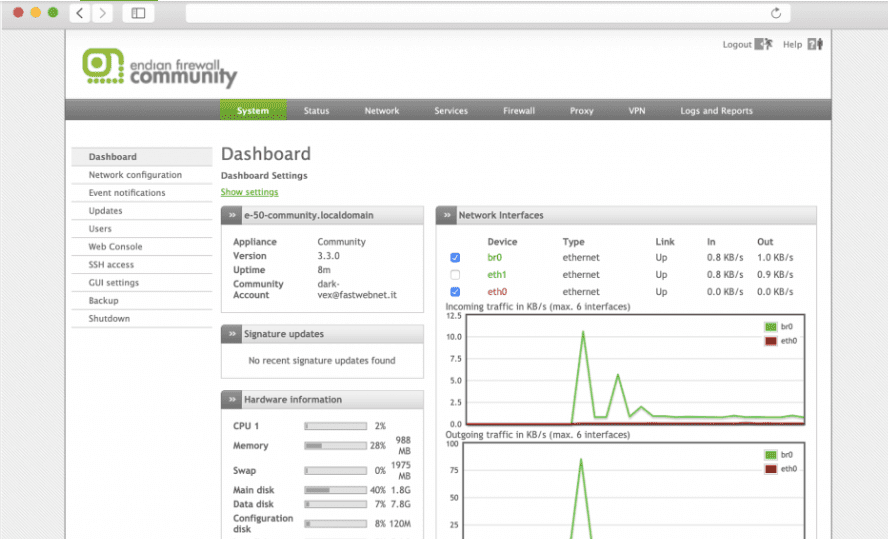Go back with browser back arrow
The width and height of the screenshot is (888, 539).
tap(80, 13)
